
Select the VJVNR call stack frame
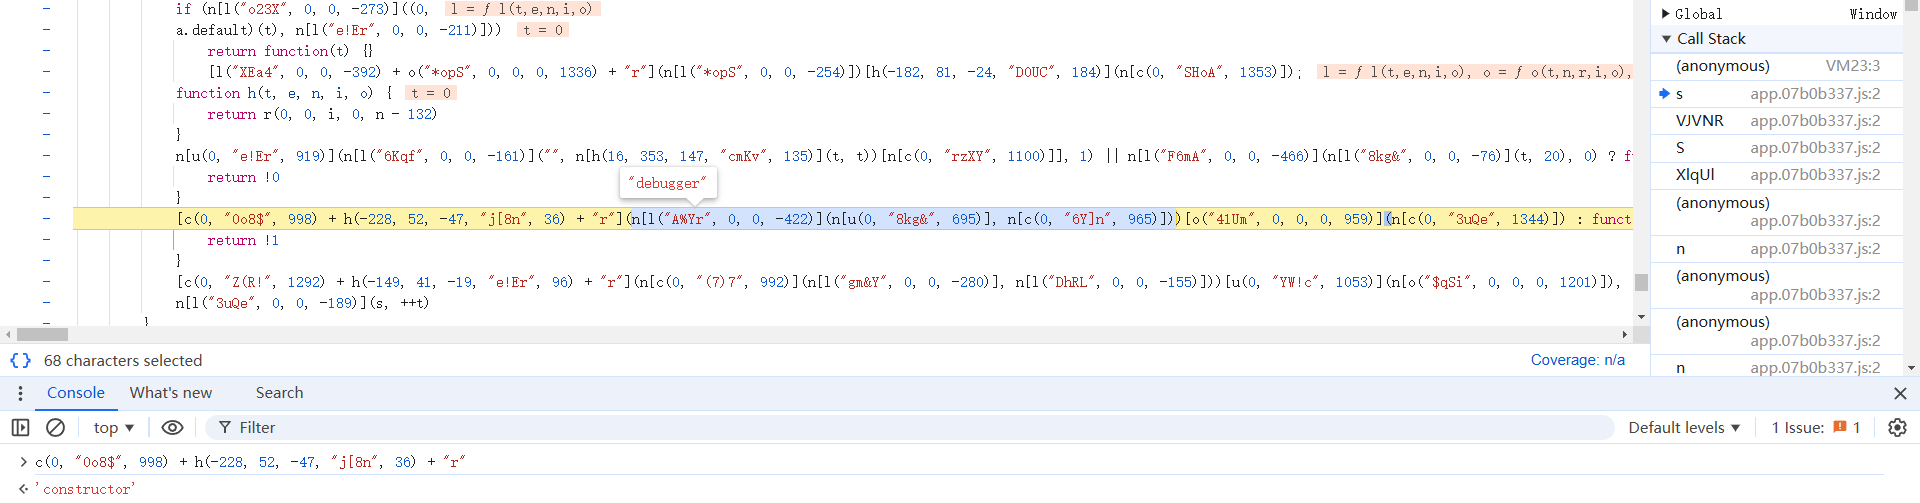[x=1699, y=120]
